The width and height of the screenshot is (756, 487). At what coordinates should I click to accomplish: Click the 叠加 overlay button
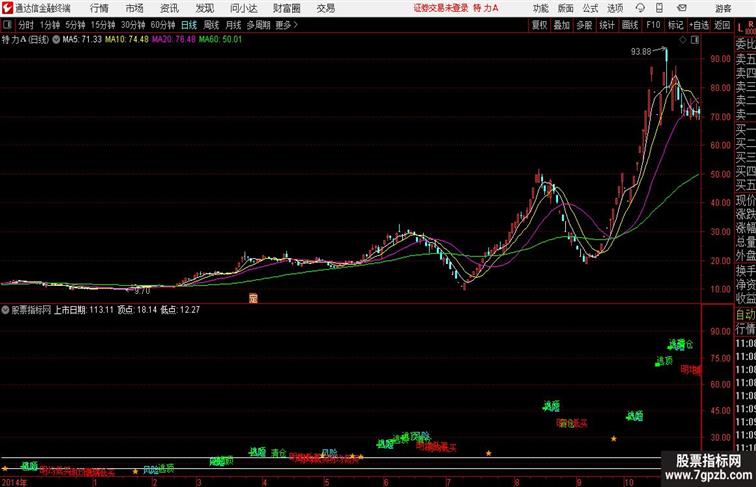click(x=562, y=25)
